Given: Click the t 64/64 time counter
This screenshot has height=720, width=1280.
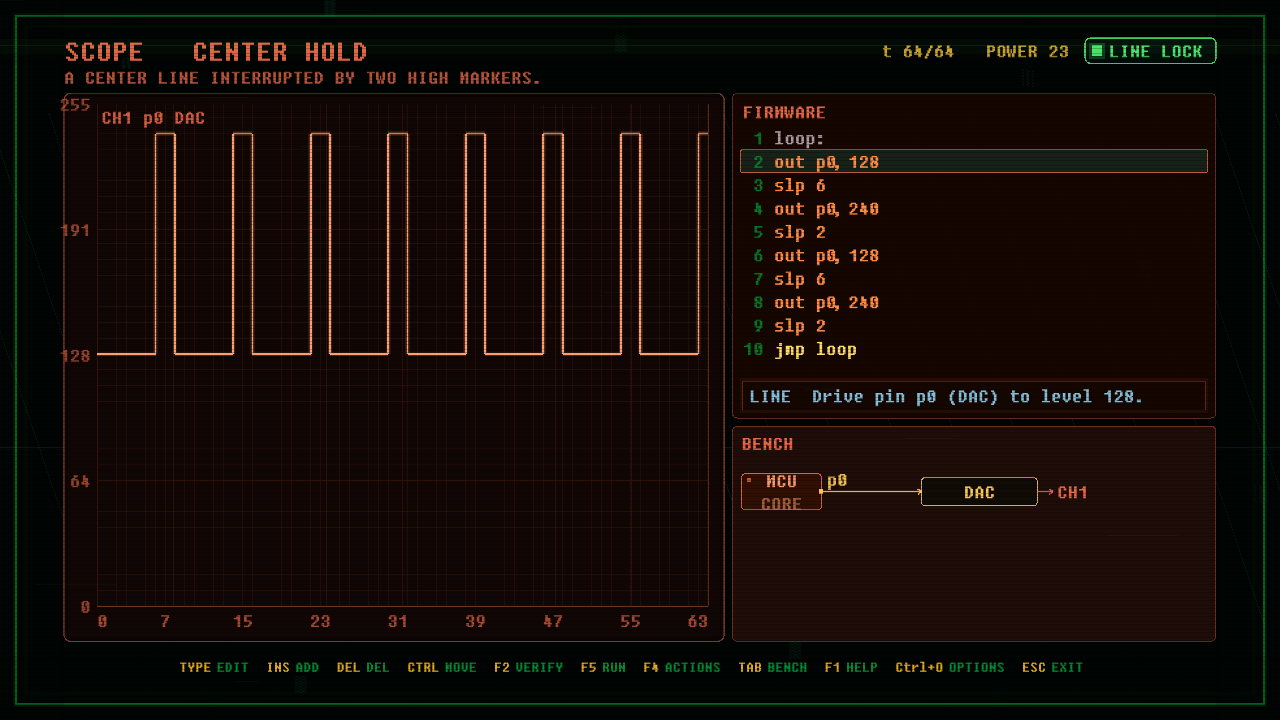Looking at the screenshot, I should point(918,51).
